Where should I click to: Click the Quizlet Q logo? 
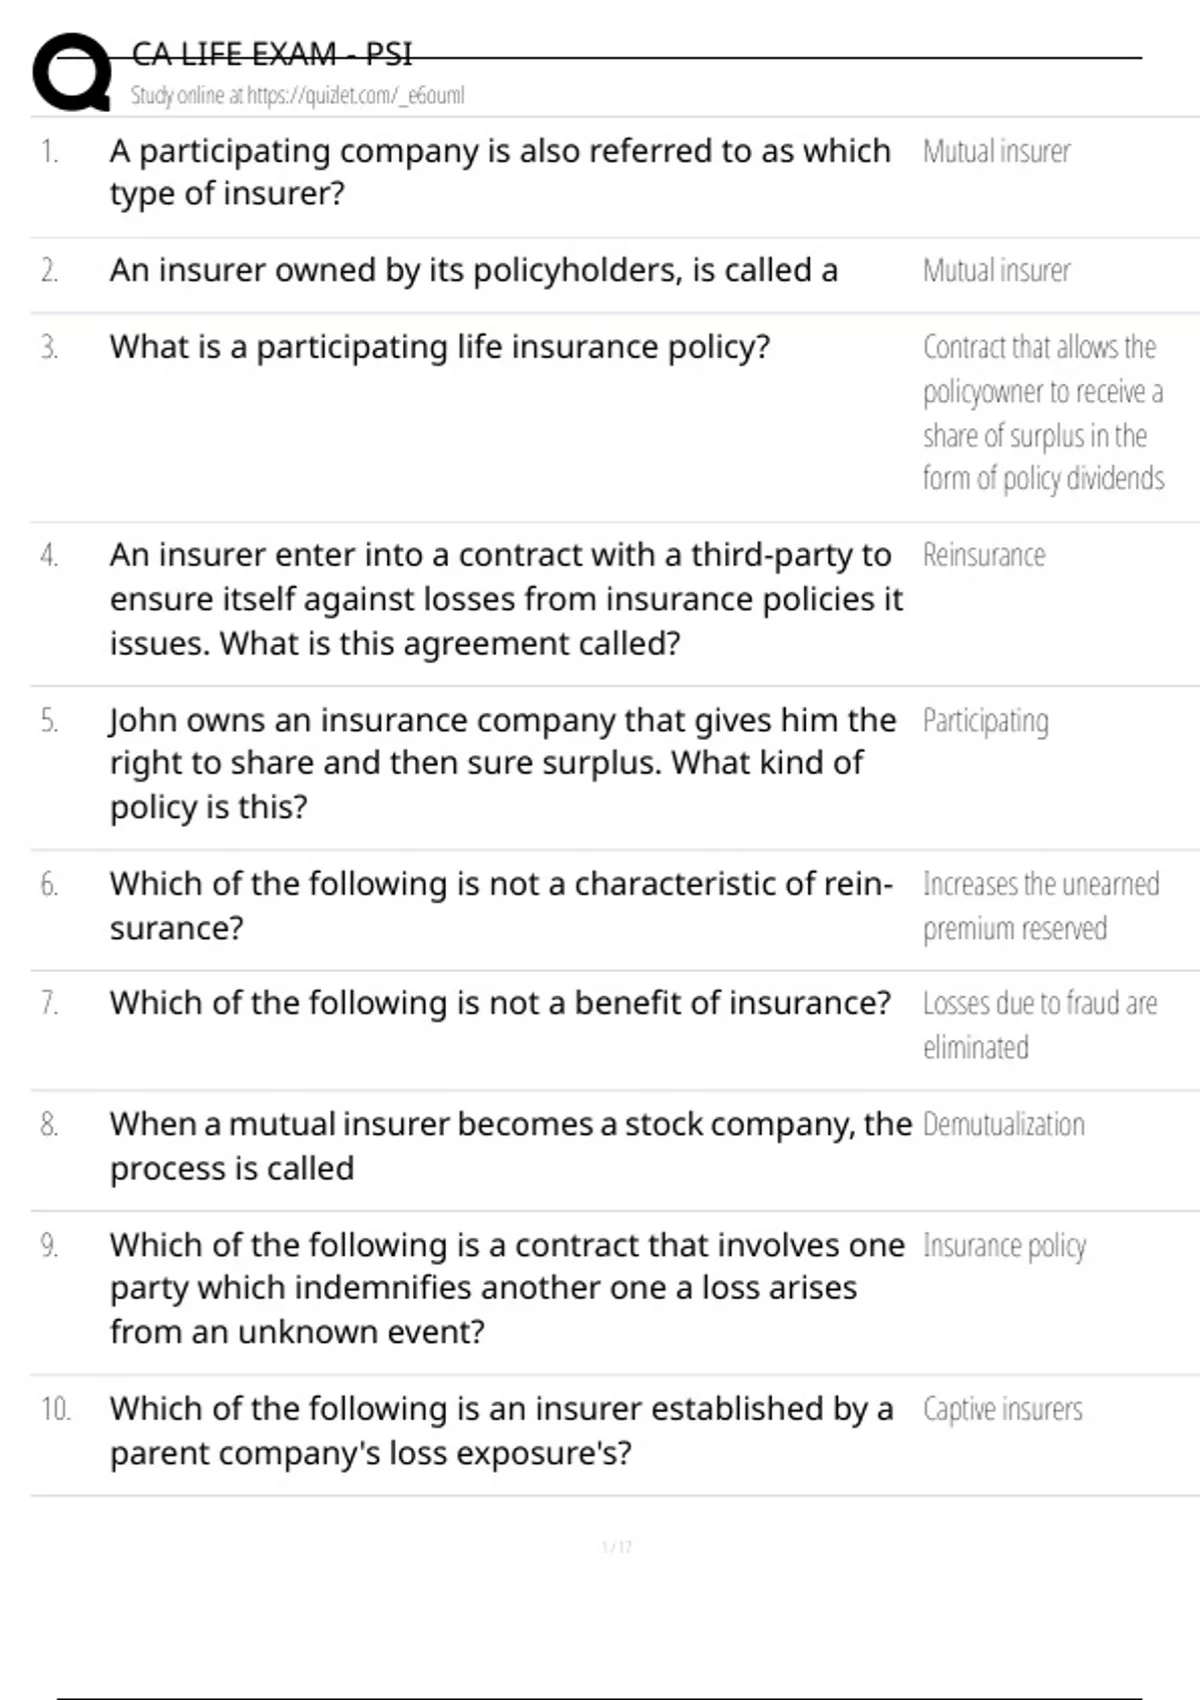click(x=72, y=72)
